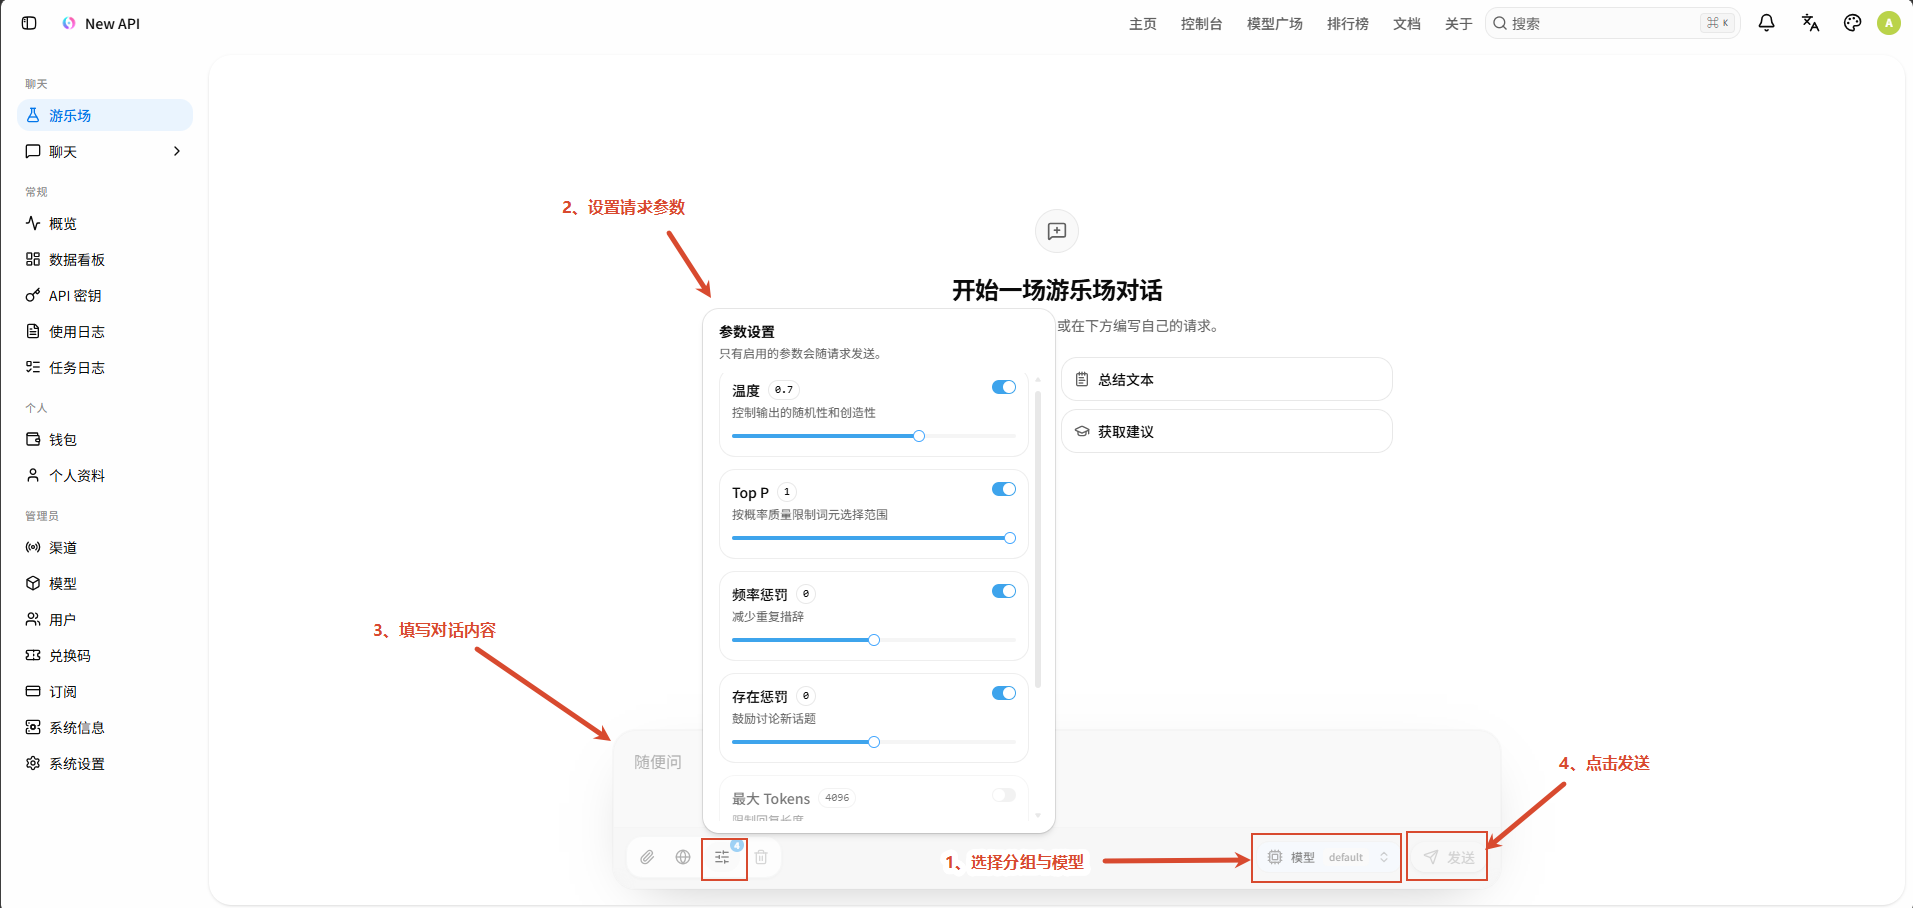Open 系统设置 in sidebar

click(105, 763)
